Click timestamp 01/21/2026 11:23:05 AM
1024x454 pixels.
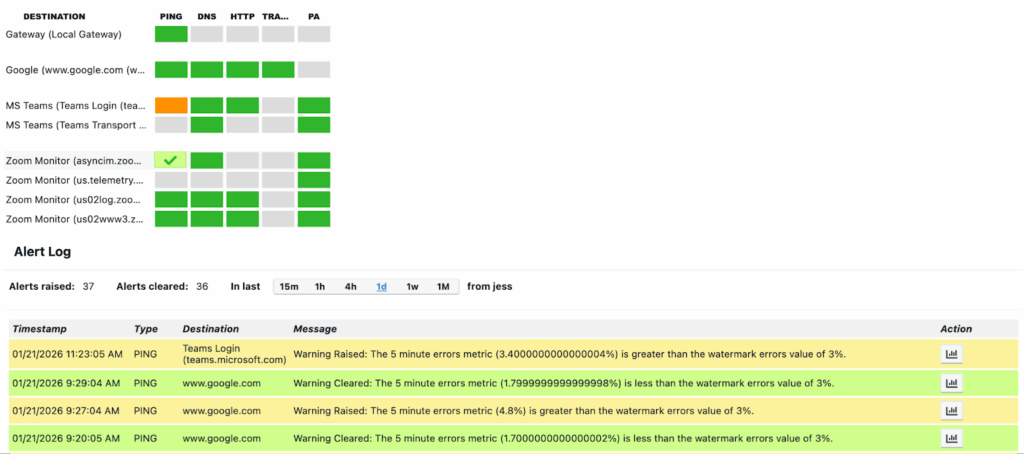[x=66, y=354]
